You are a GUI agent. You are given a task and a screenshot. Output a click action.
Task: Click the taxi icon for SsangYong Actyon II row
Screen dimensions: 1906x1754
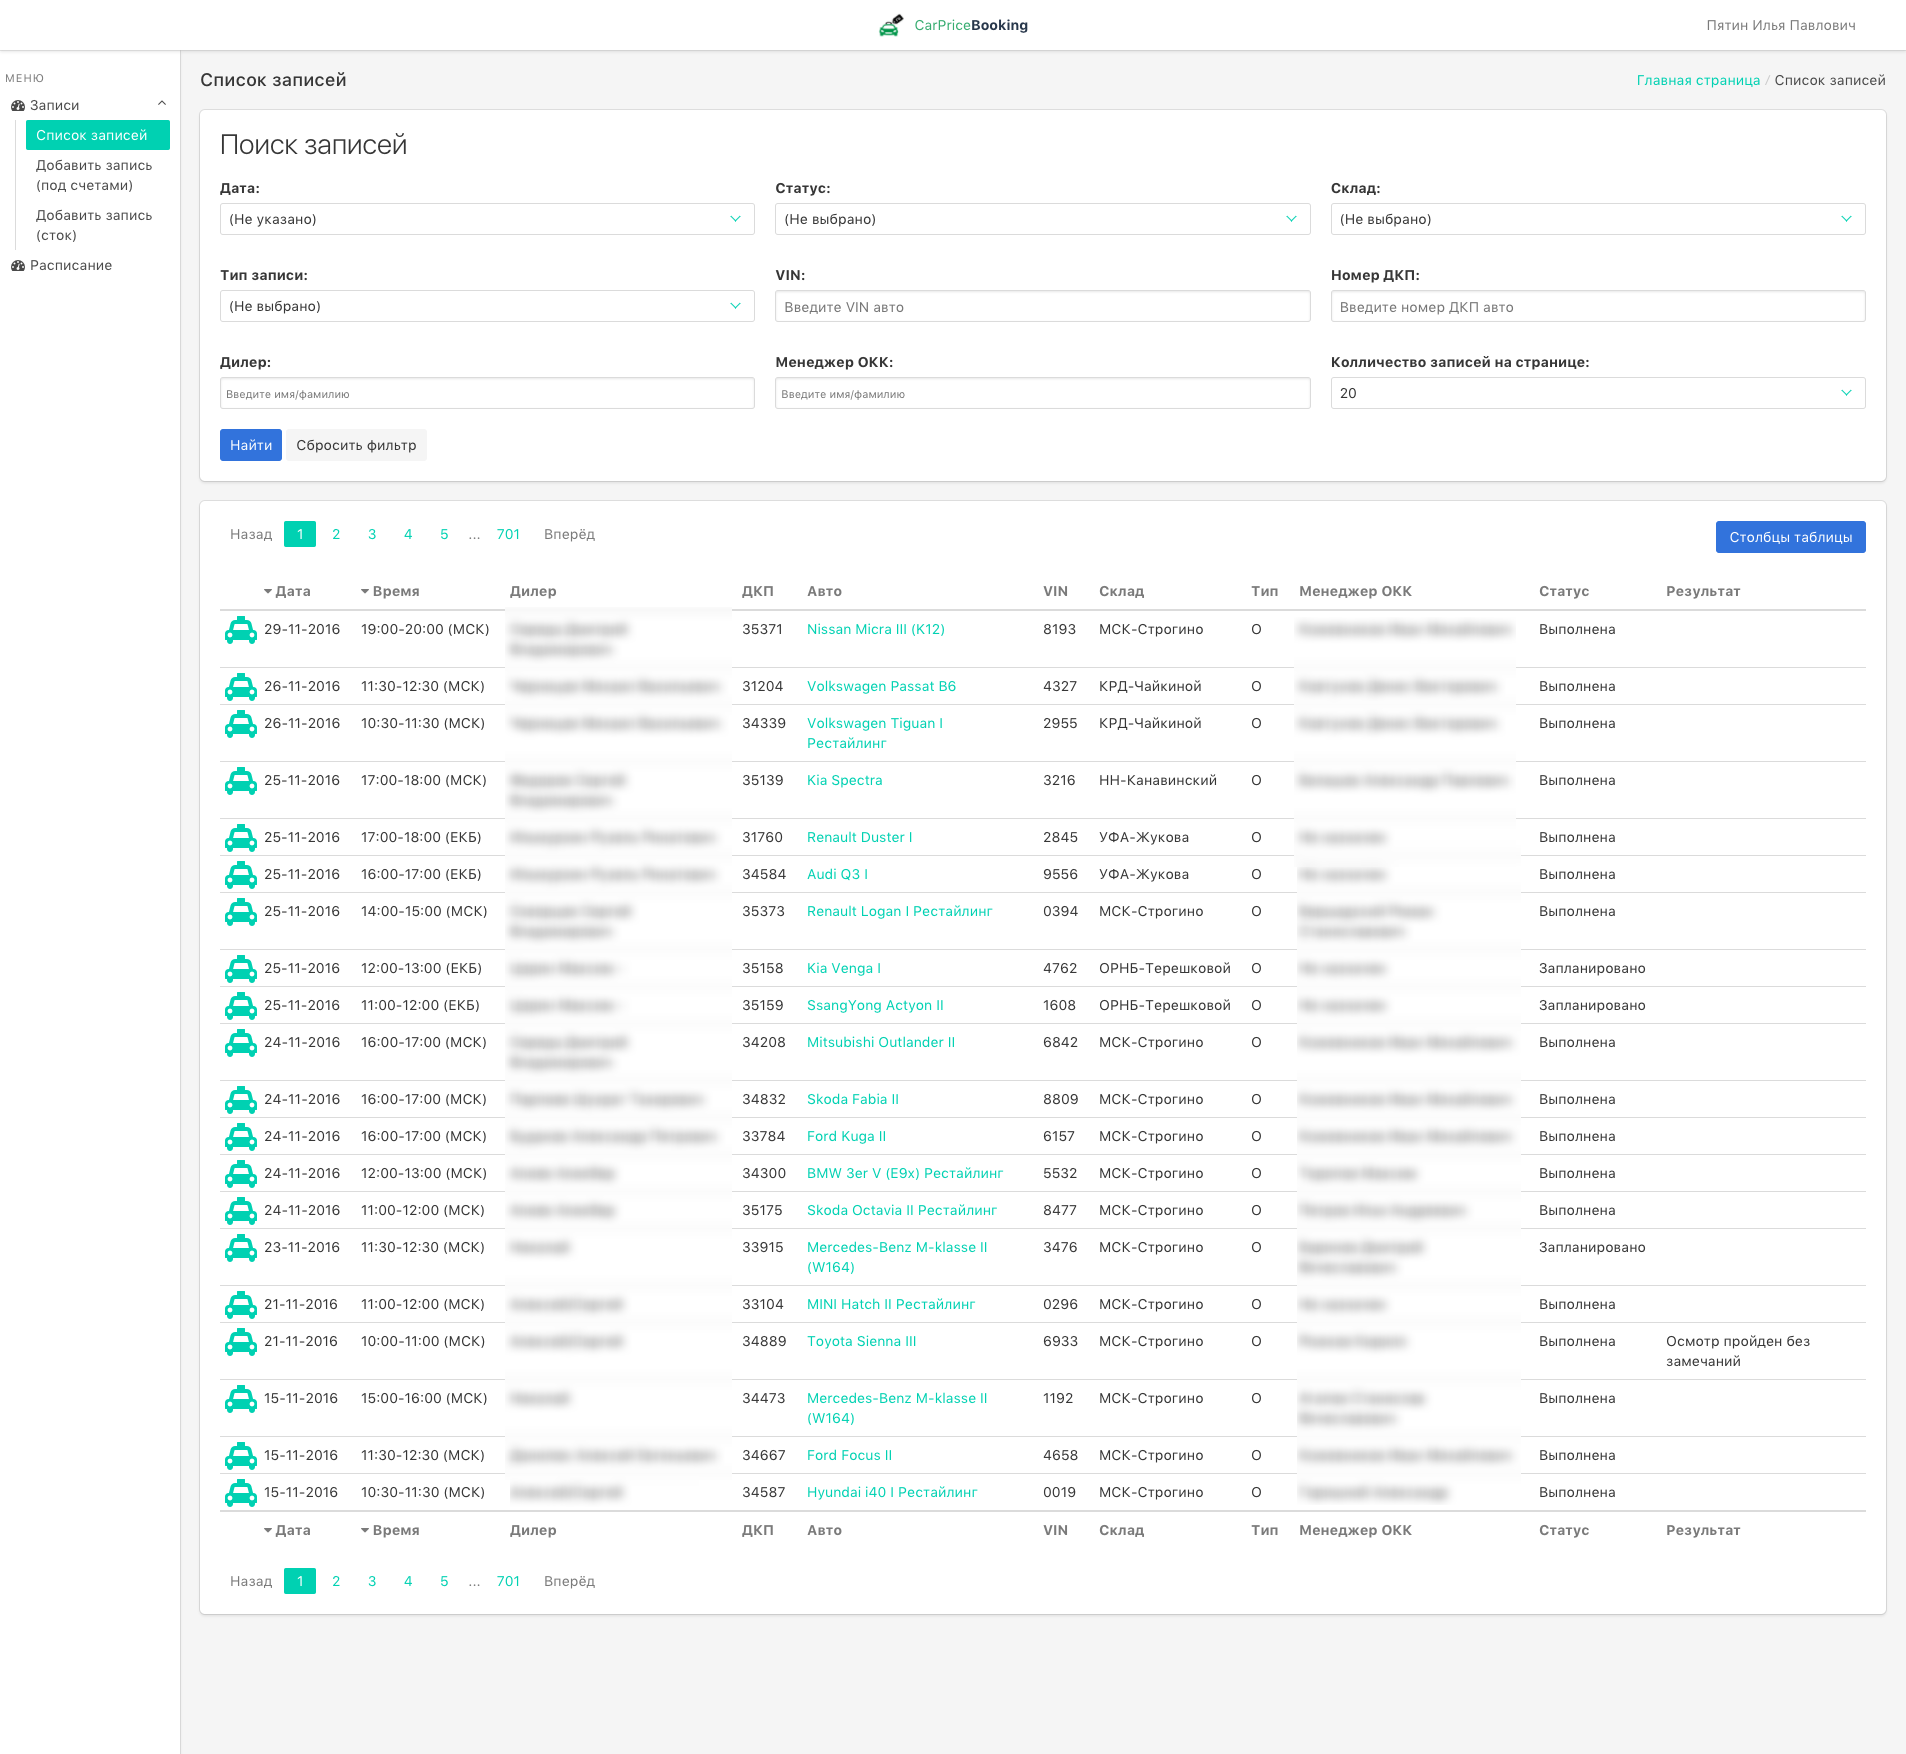[x=241, y=1006]
